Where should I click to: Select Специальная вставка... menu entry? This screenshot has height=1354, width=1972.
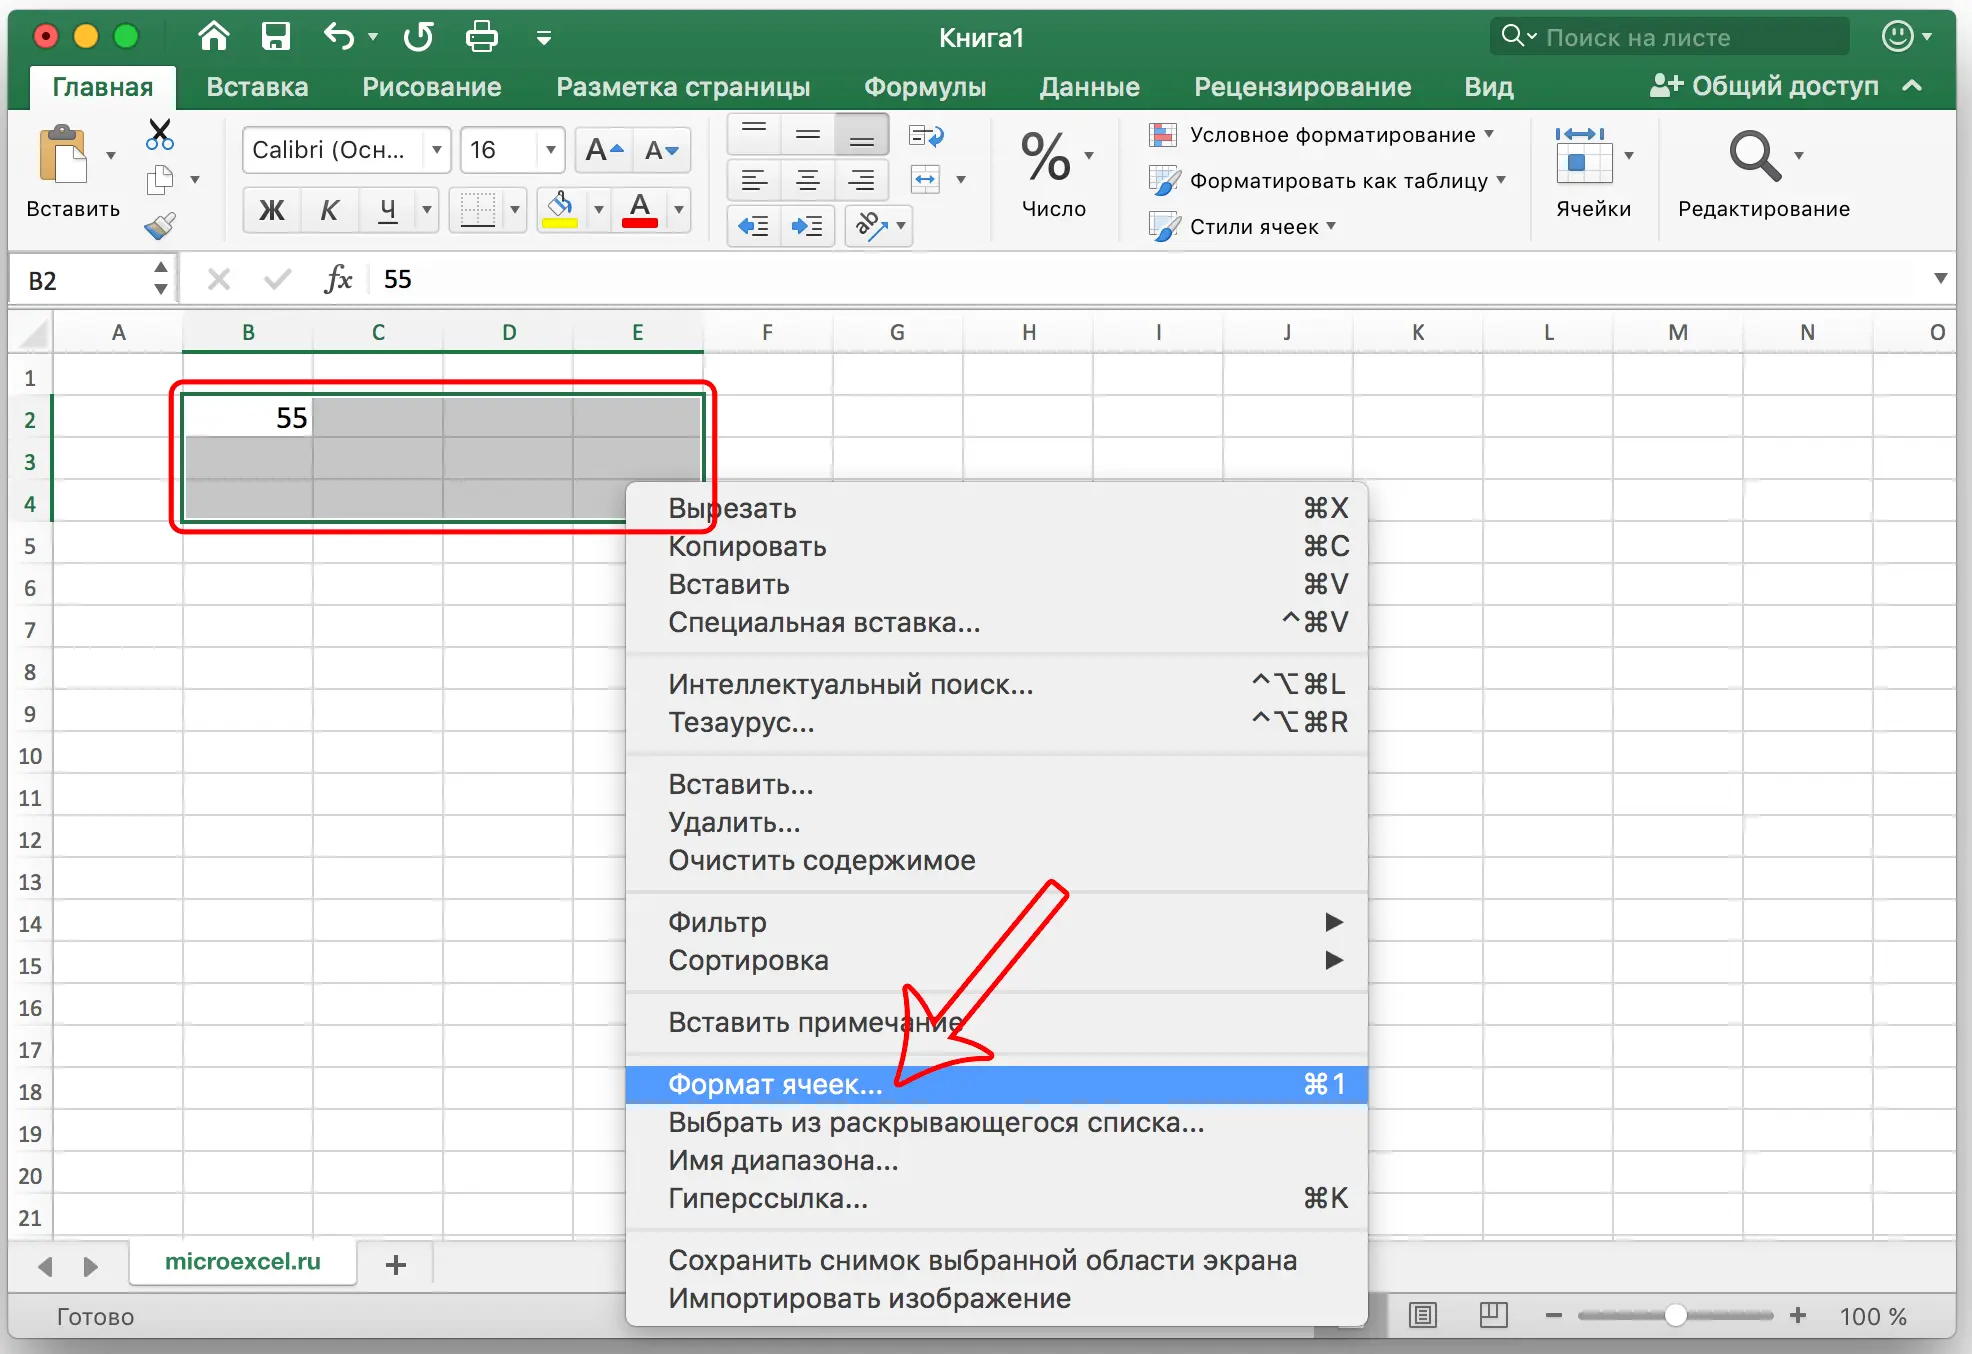point(996,622)
